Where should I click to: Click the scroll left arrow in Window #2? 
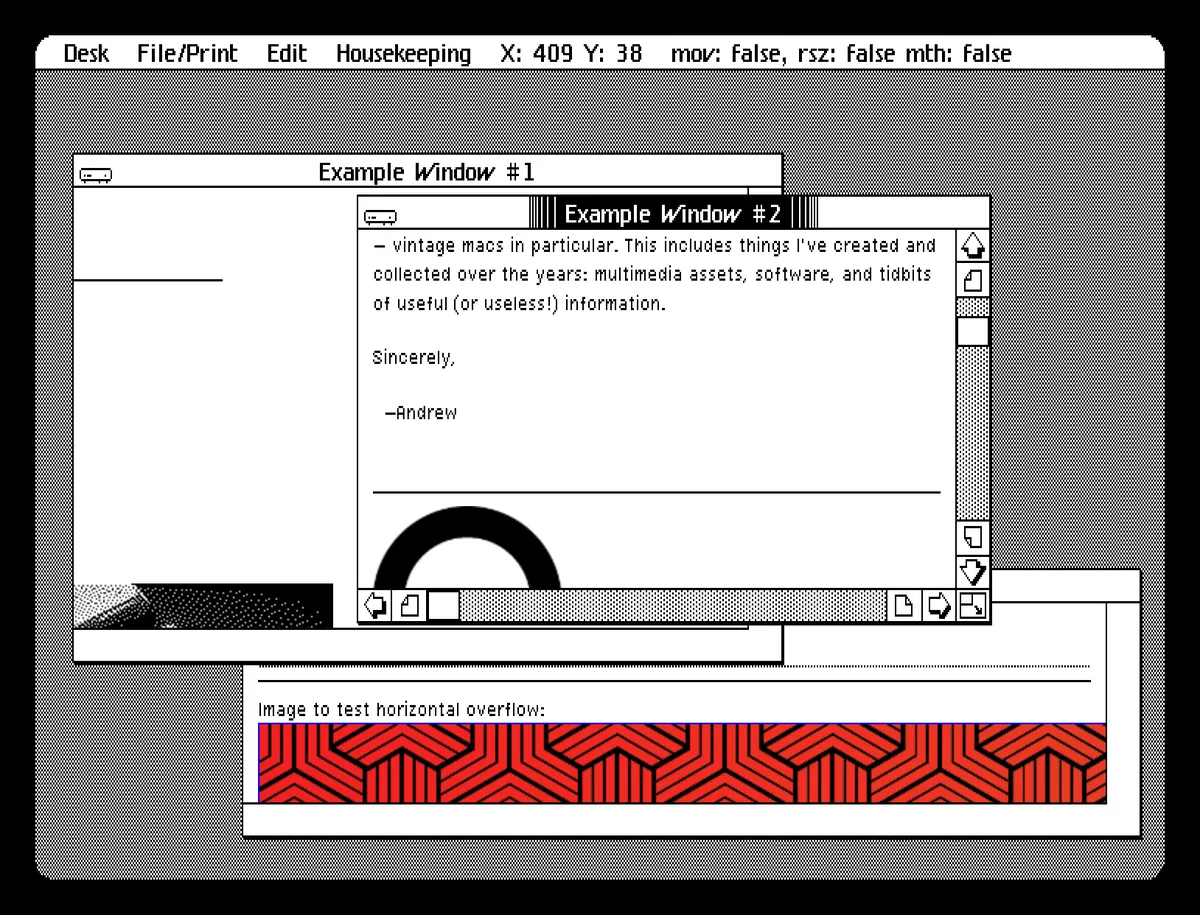tap(375, 605)
